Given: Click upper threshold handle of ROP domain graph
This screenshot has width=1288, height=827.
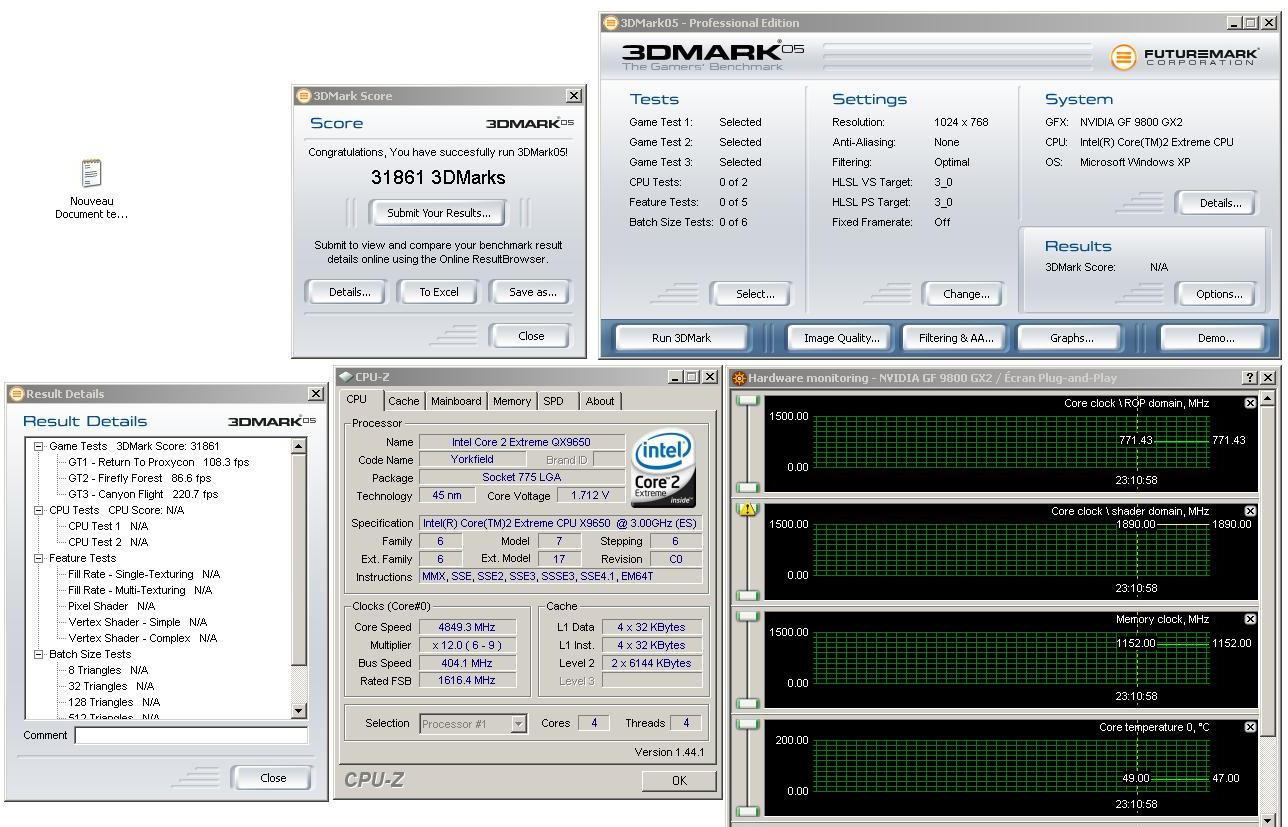Looking at the screenshot, I should click(748, 400).
